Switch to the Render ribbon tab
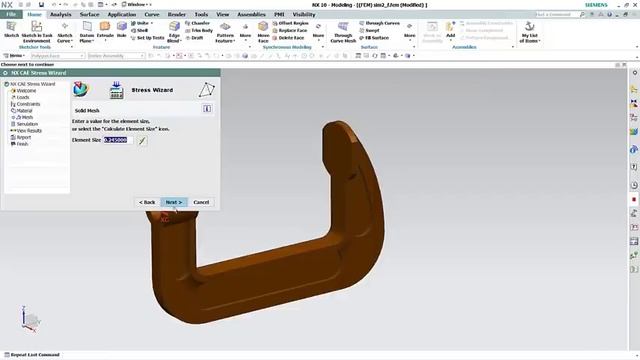The height and width of the screenshot is (360, 640). pos(176,14)
